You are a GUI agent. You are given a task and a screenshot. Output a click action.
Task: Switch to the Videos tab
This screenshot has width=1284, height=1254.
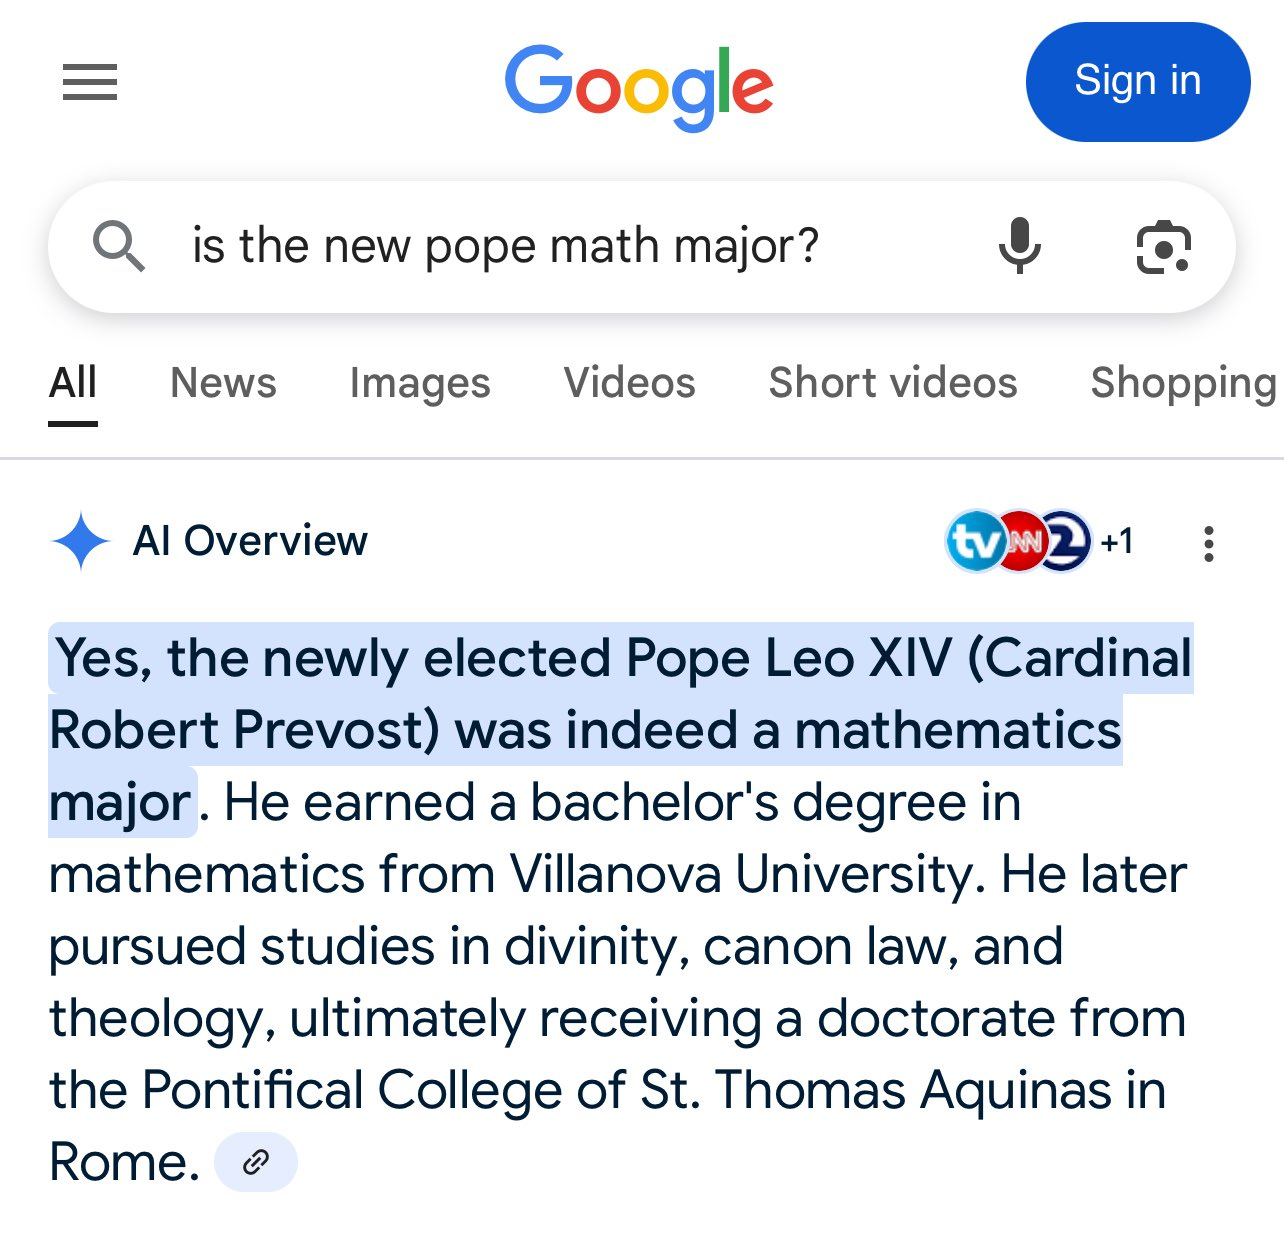point(629,383)
